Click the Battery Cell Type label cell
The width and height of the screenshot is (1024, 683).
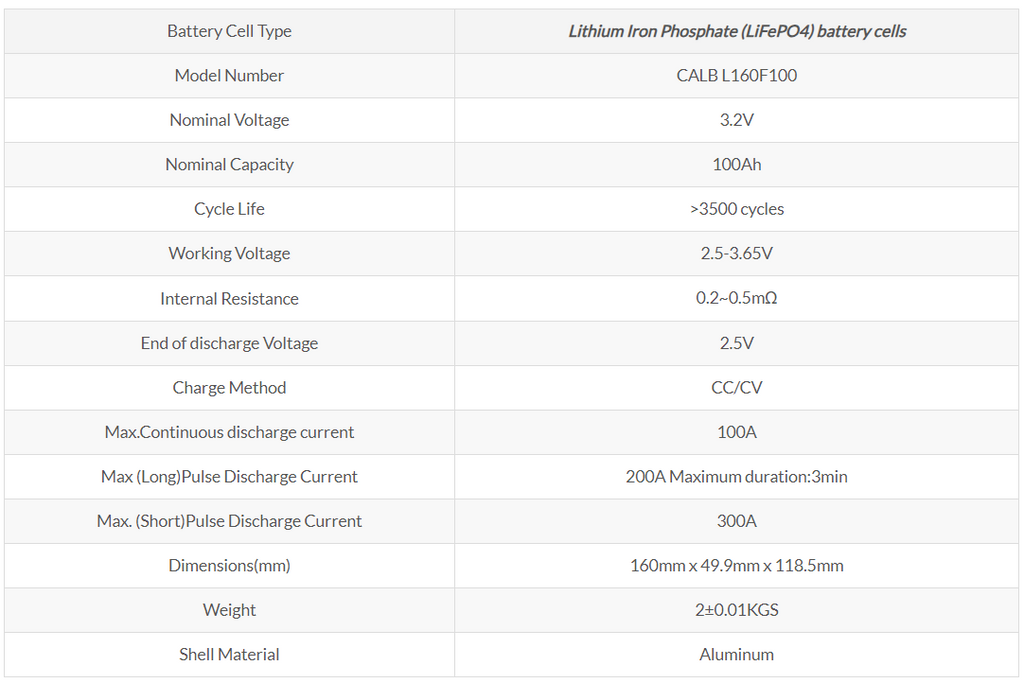point(229,31)
